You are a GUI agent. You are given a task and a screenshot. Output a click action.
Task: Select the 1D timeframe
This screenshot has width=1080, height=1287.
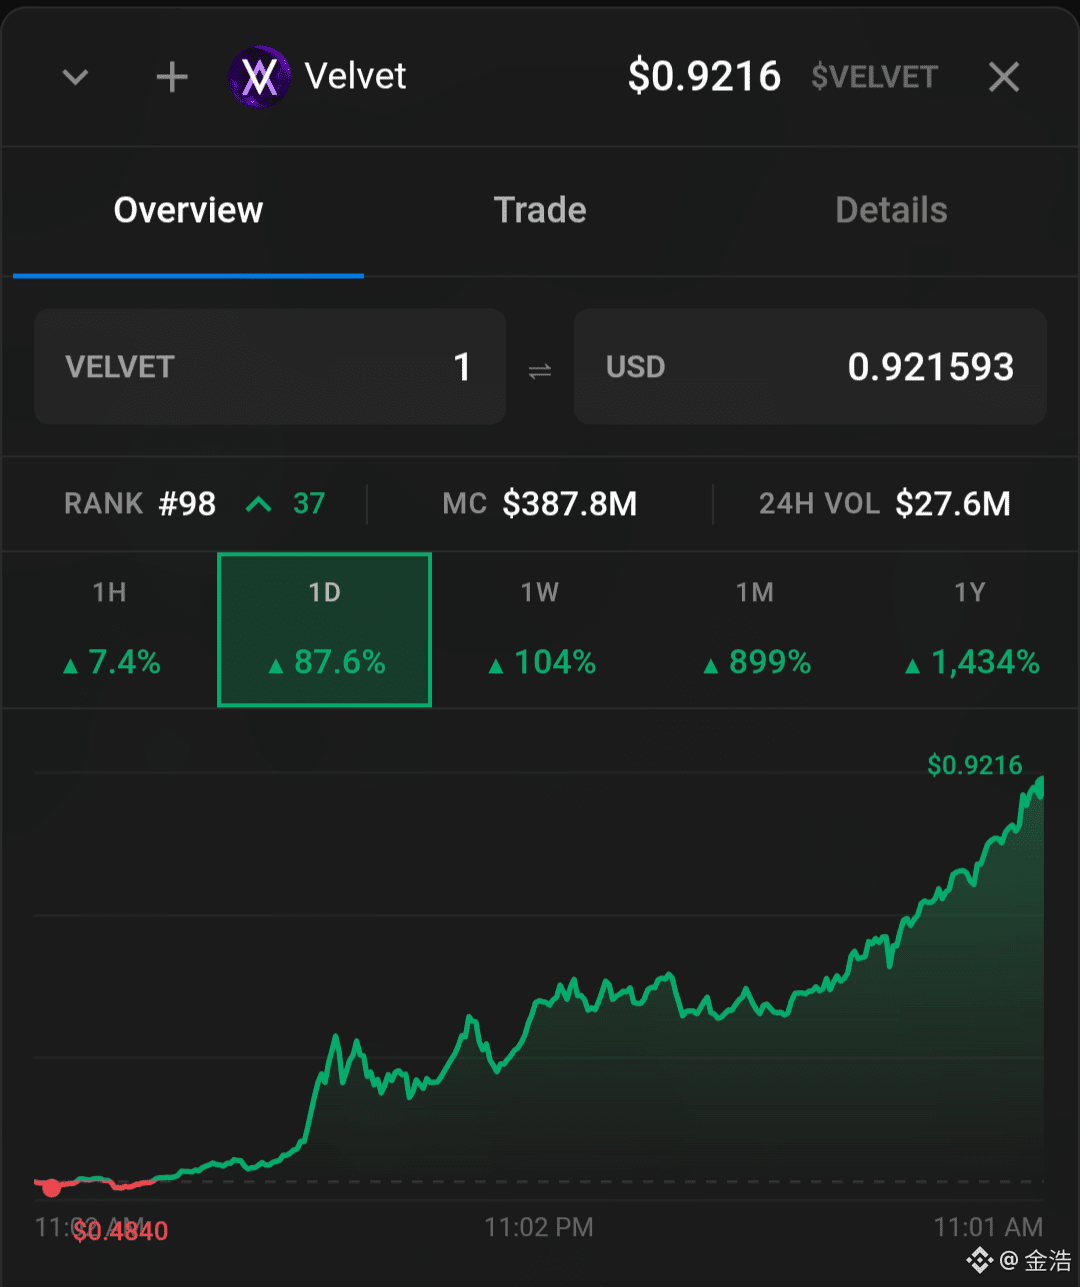(x=324, y=630)
